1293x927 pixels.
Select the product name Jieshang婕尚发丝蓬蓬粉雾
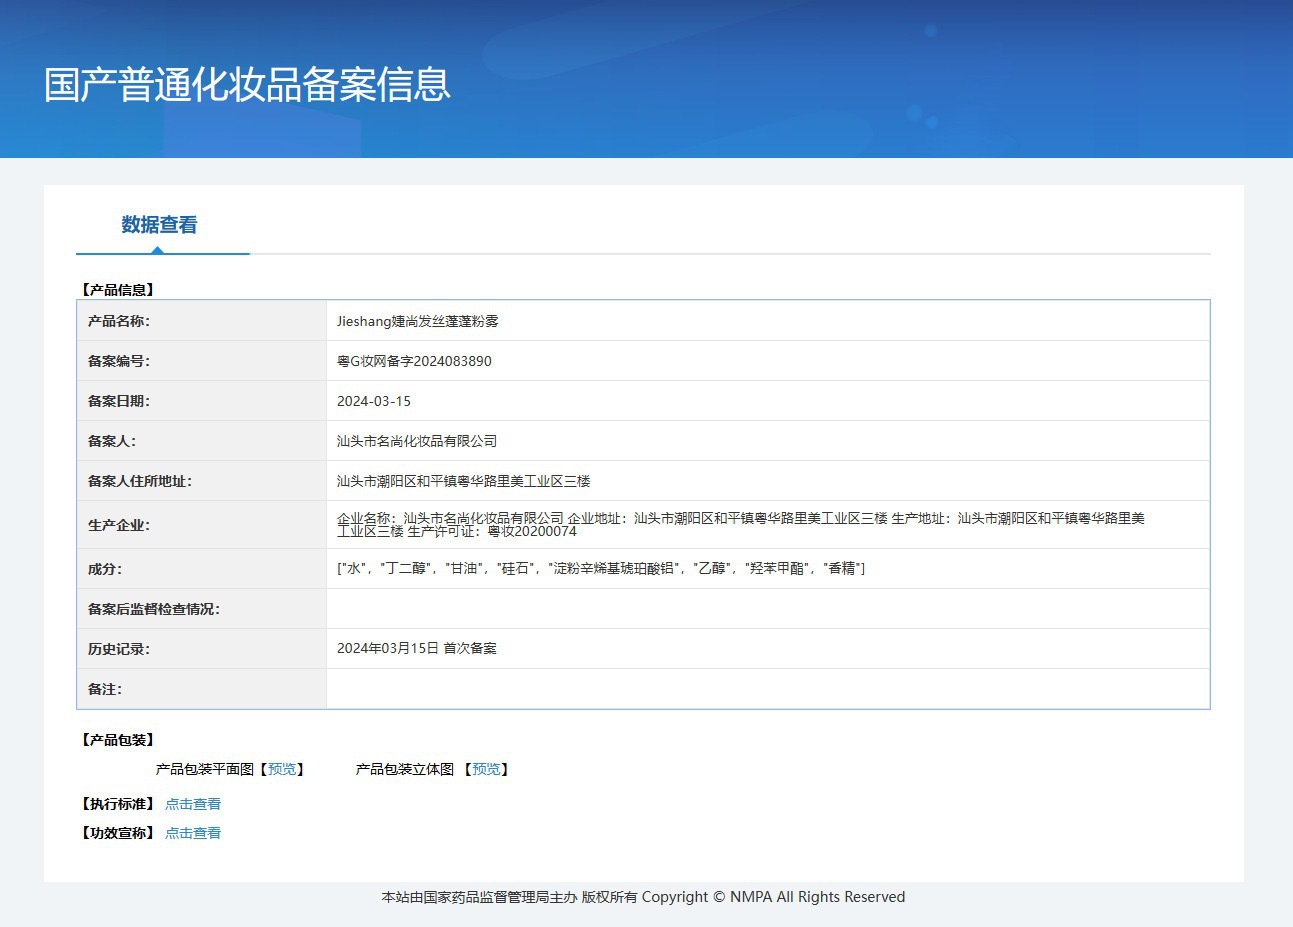click(417, 321)
